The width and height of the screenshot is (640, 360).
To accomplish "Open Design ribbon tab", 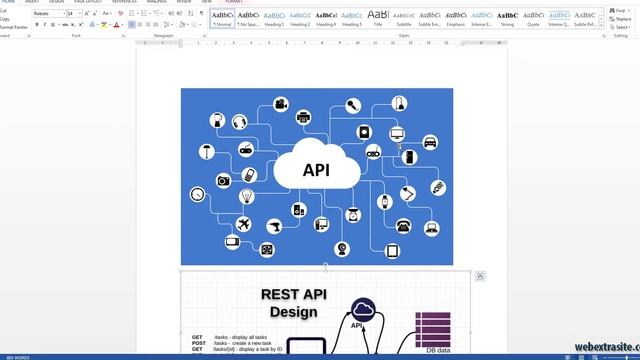I will [x=56, y=2].
